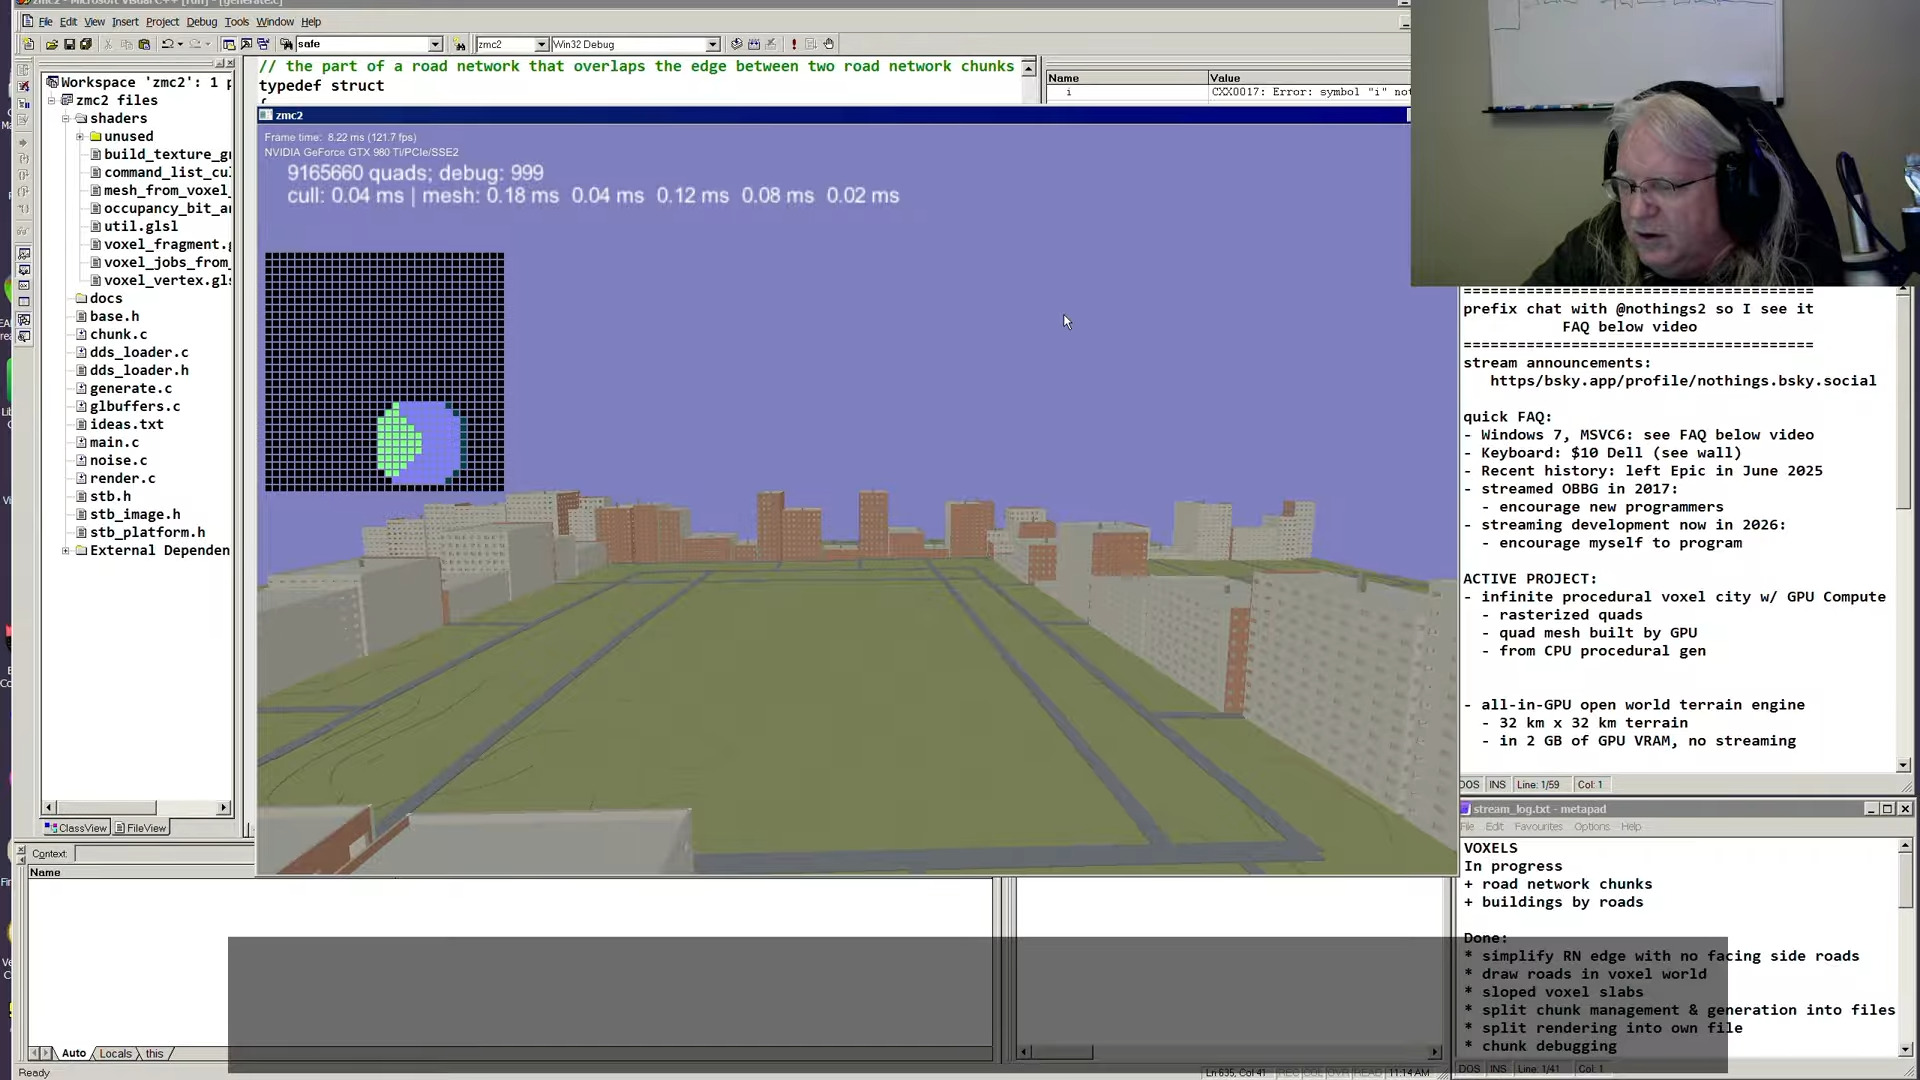Click the Build toolbar icon
1920x1080 pixels.
754,44
